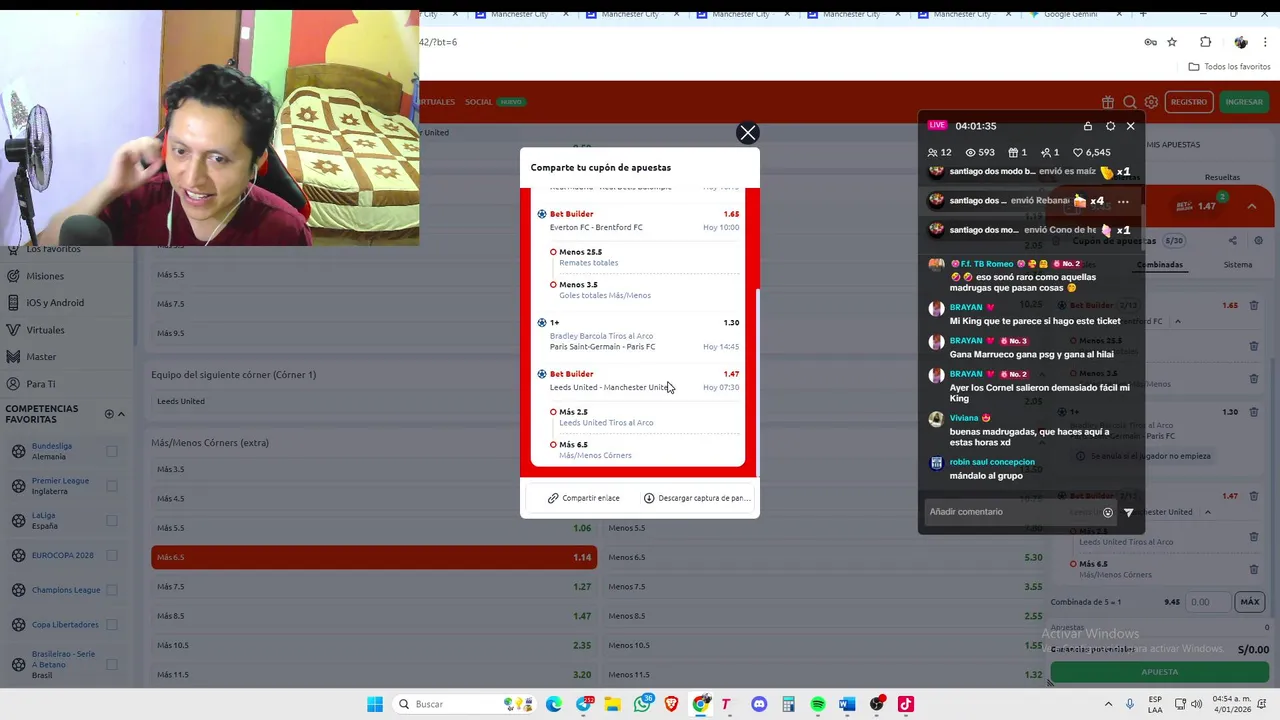The height and width of the screenshot is (720, 1280).
Task: Click share icon in Cupón de apuestas
Action: pos(1232,241)
